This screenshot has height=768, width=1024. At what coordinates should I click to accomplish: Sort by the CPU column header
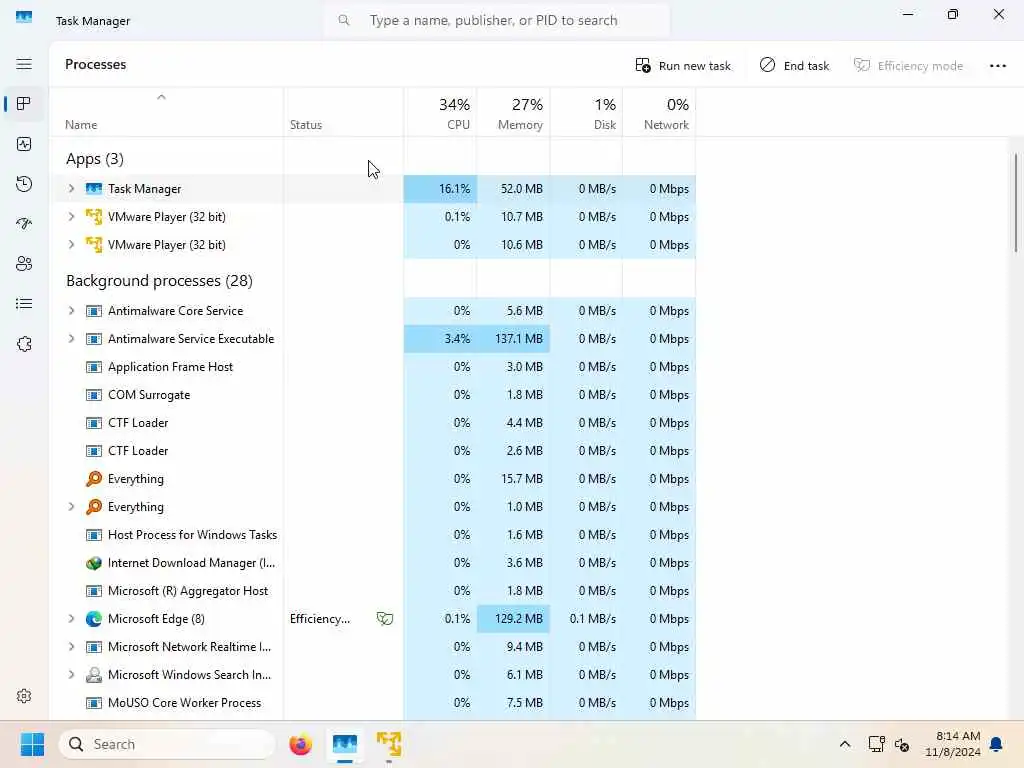point(441,114)
